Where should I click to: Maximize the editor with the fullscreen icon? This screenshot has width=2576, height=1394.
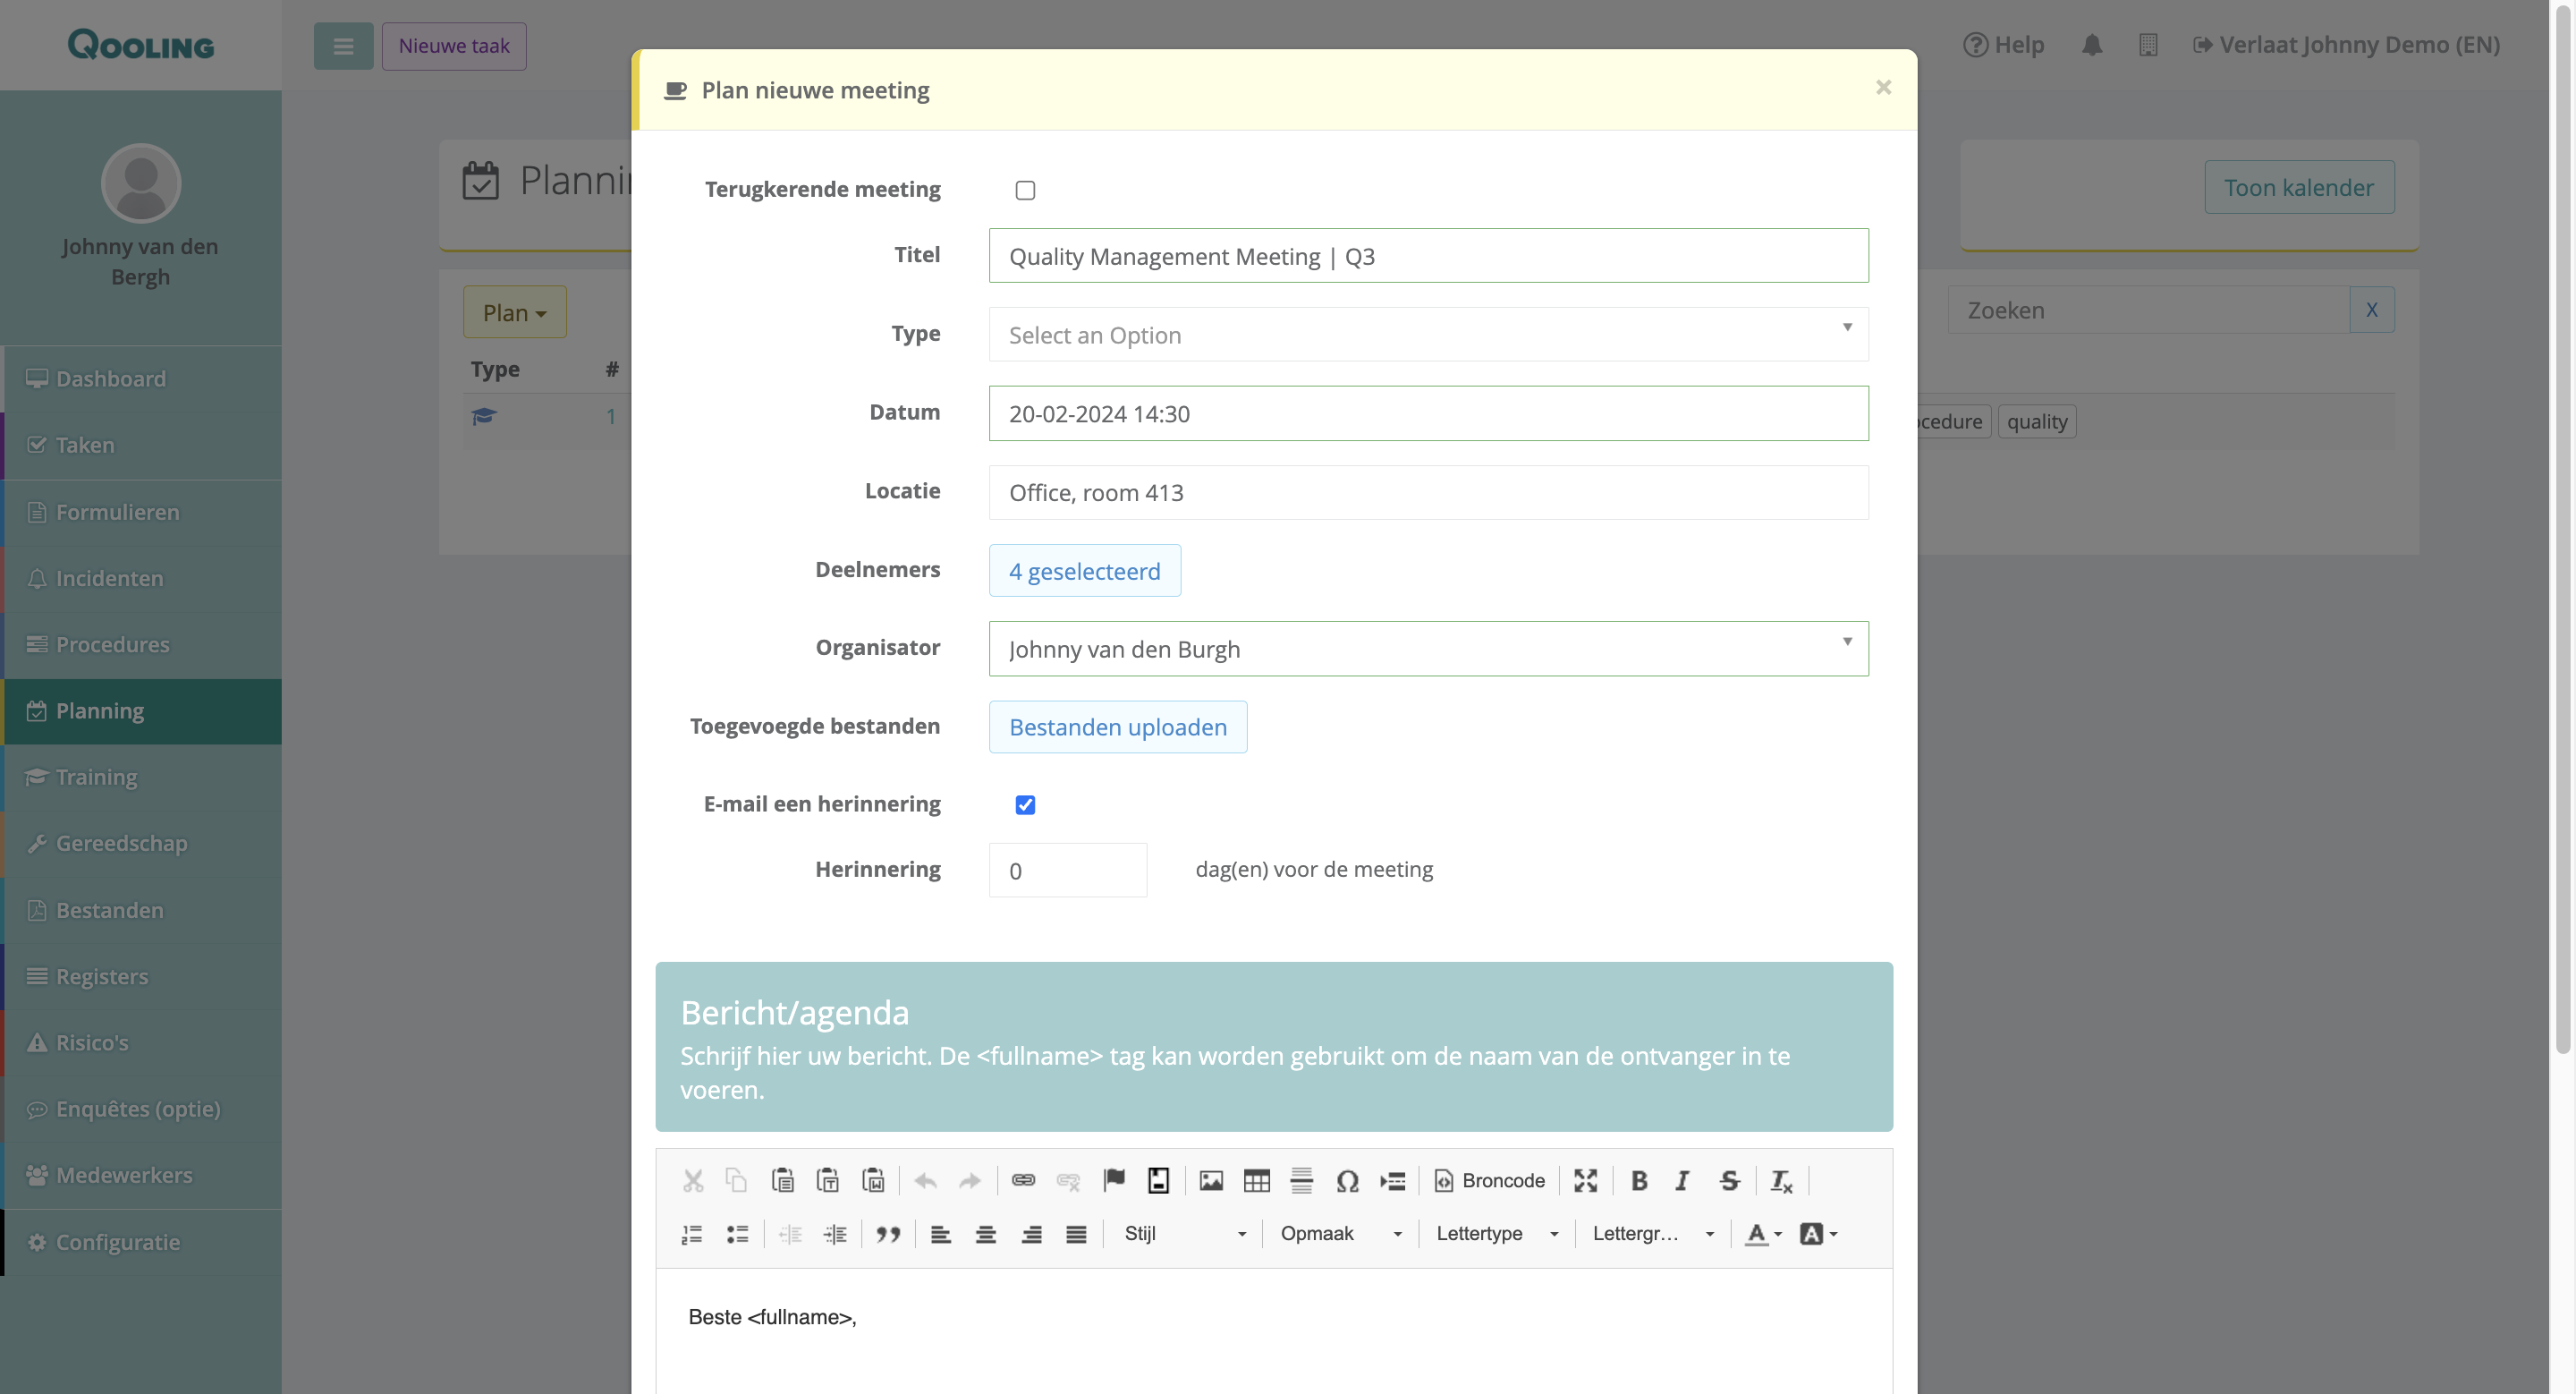1585,1181
